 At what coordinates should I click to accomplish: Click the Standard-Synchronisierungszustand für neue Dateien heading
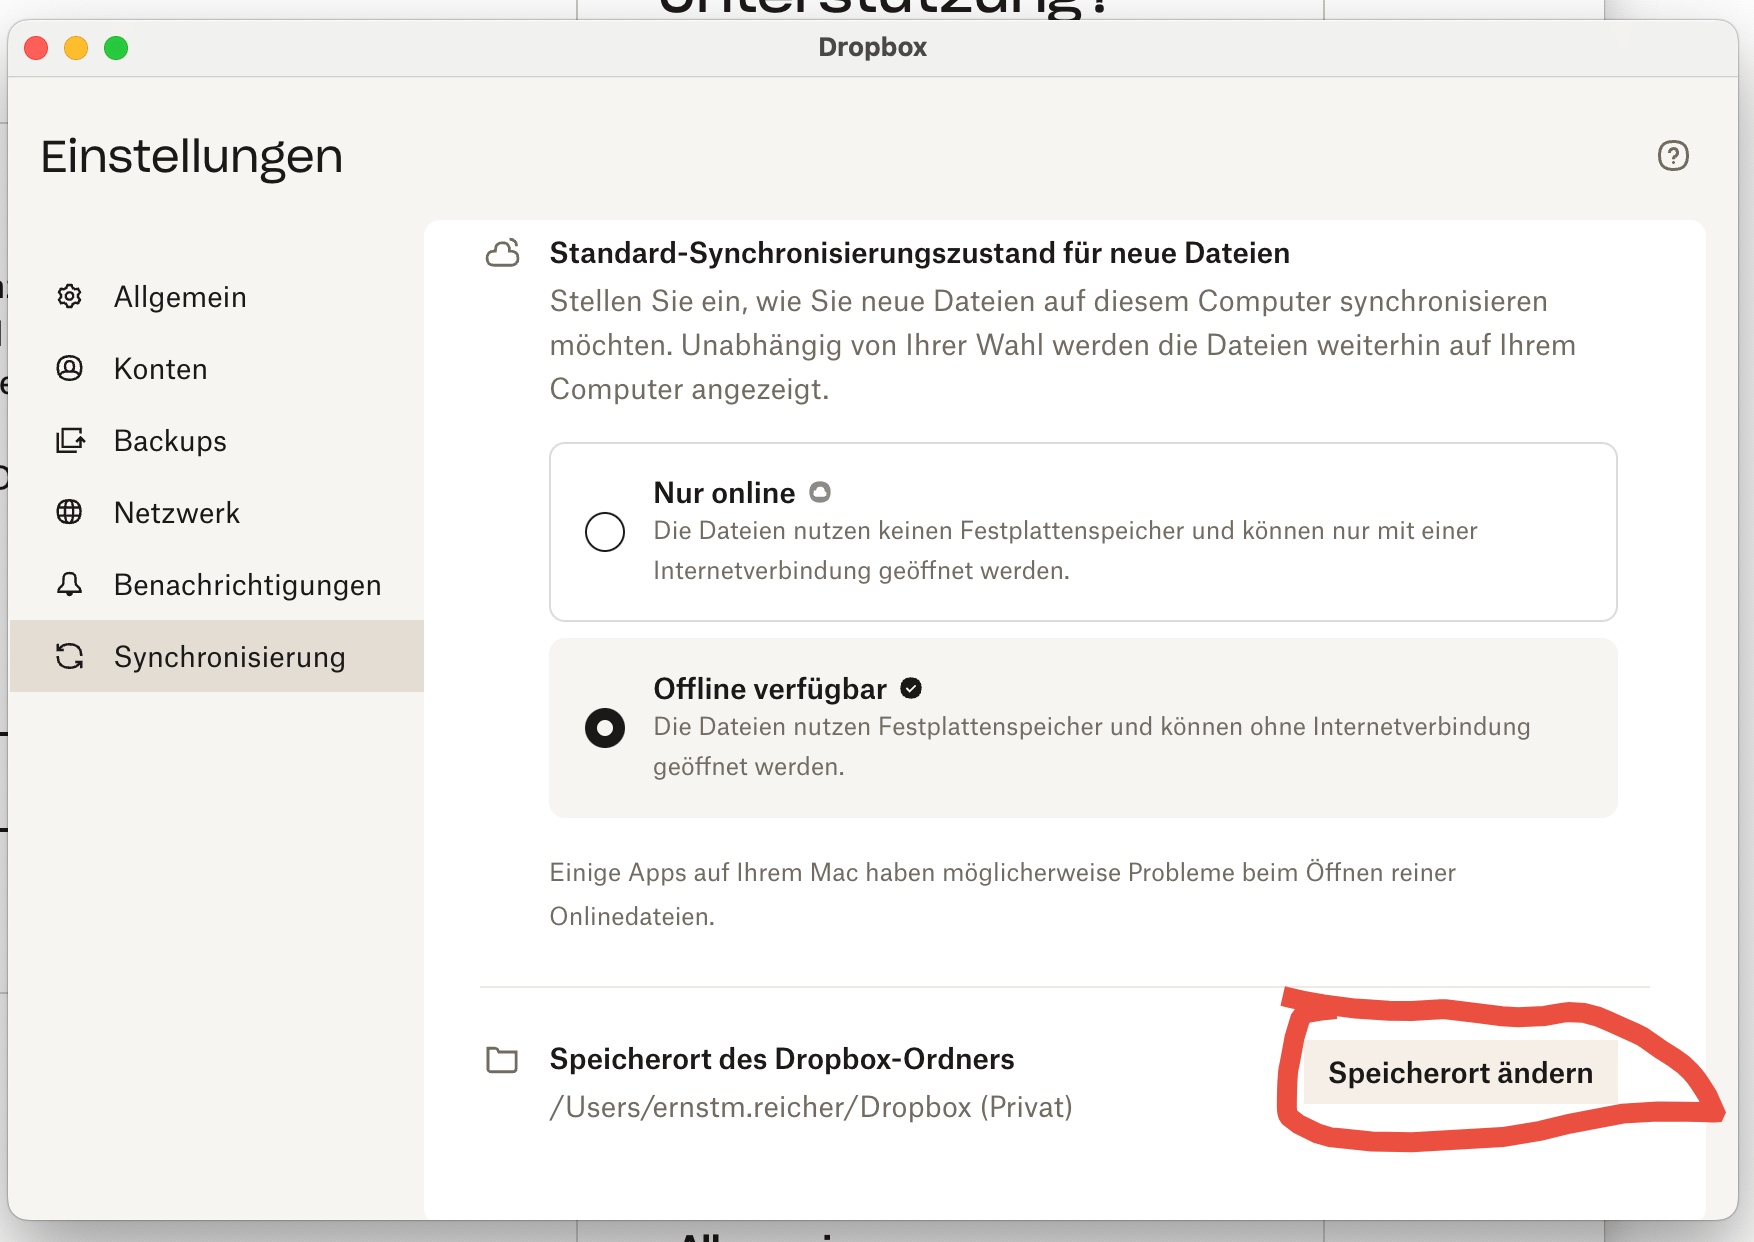pos(920,253)
